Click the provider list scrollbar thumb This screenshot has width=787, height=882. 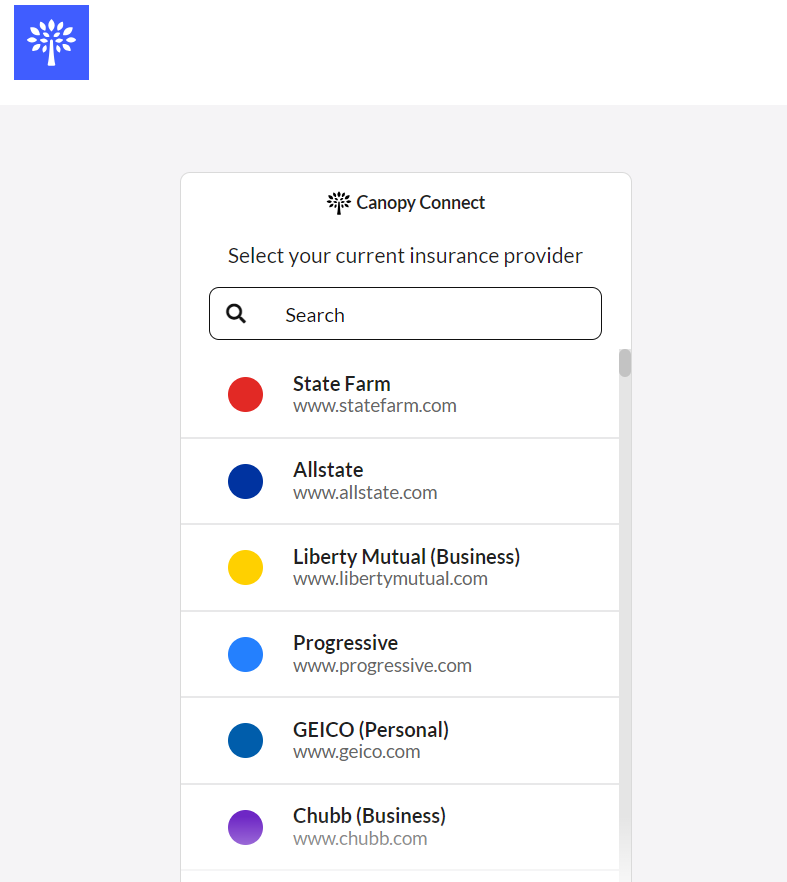pyautogui.click(x=625, y=363)
